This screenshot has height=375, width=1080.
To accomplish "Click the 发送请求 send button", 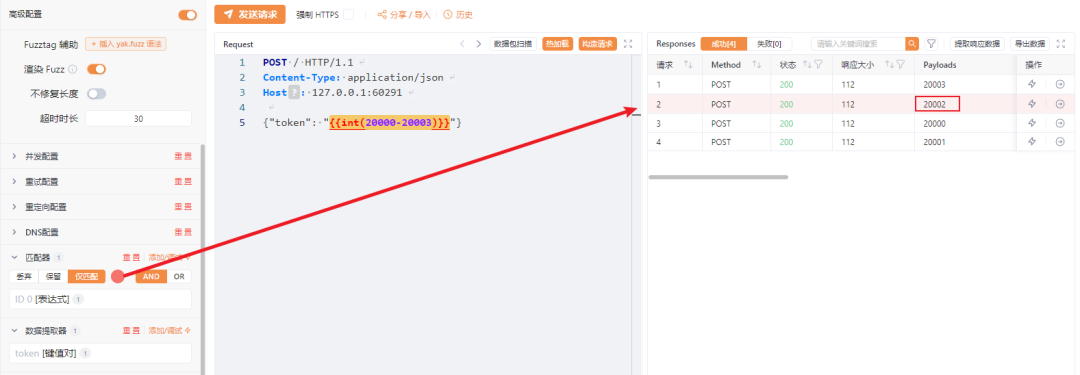I will [x=250, y=14].
